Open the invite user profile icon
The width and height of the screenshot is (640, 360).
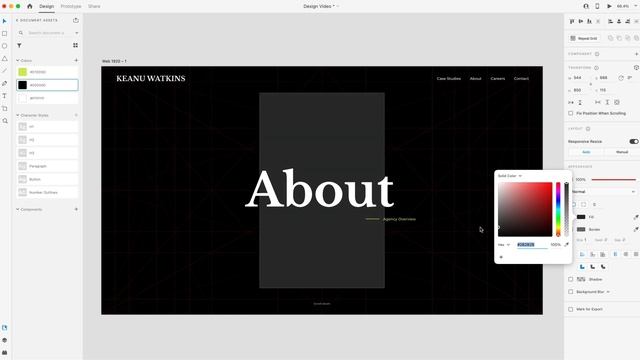(x=586, y=6)
